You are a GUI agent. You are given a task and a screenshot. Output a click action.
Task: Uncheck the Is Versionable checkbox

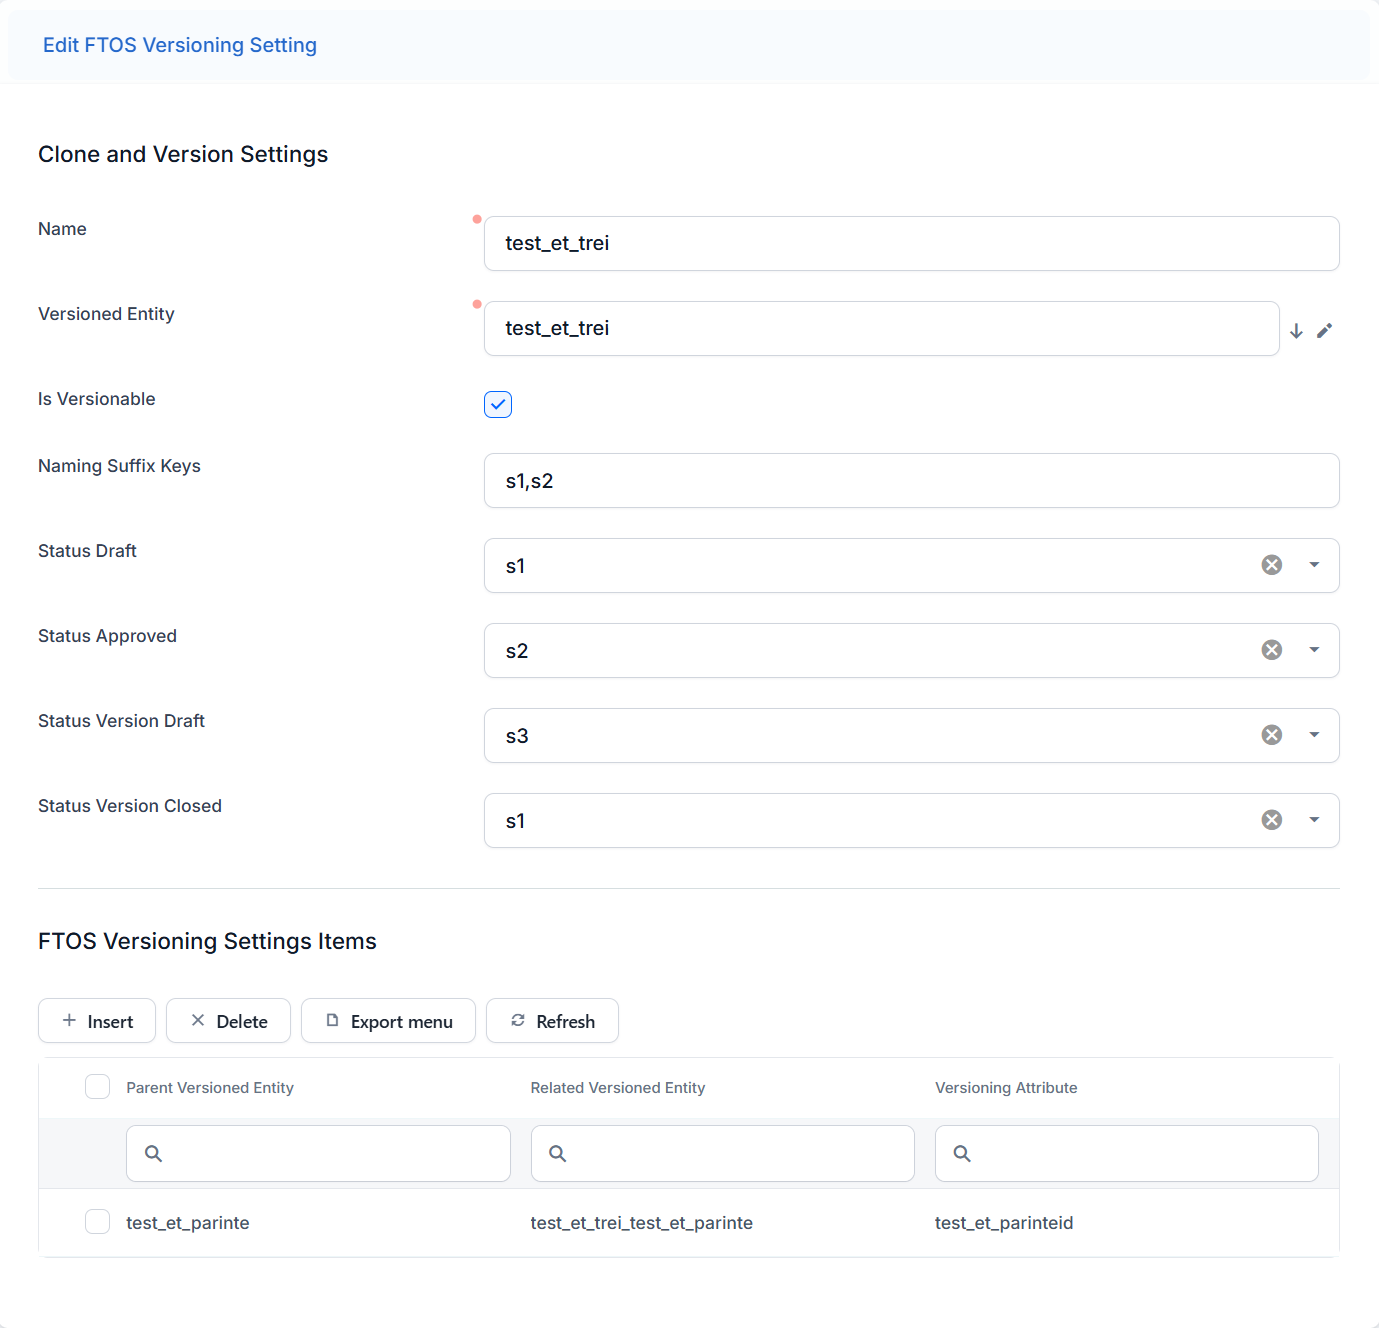click(498, 404)
